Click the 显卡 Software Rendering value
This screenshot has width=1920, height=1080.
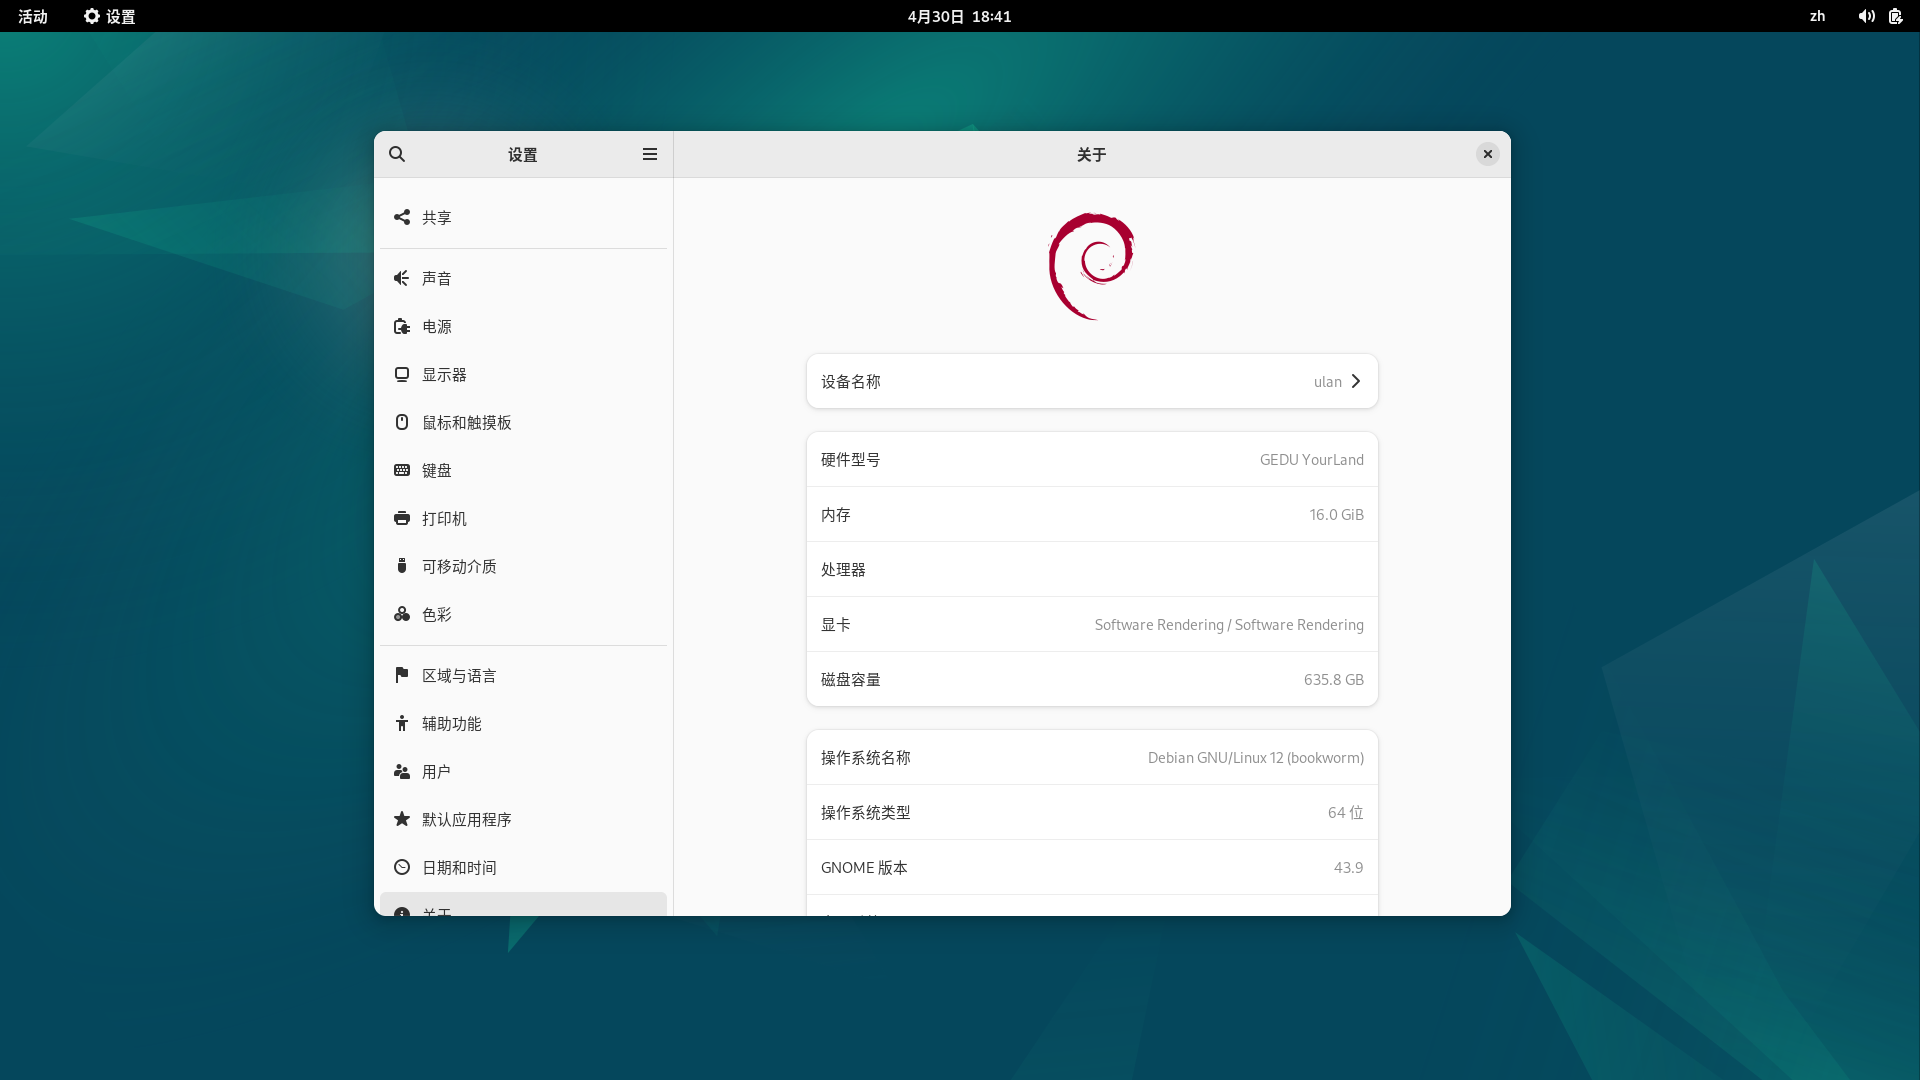(x=1229, y=624)
